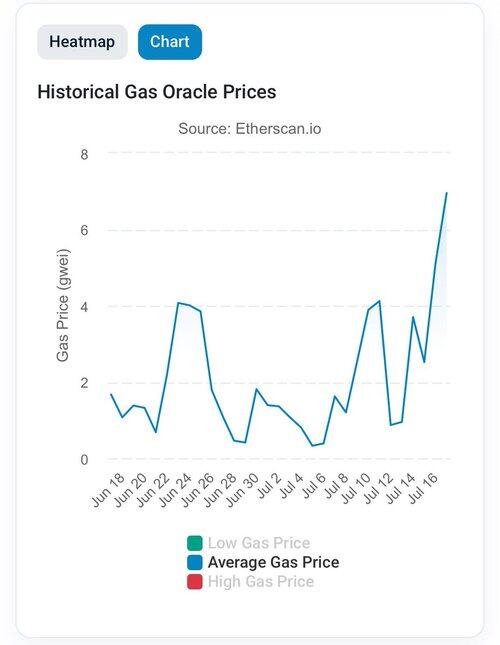Image resolution: width=500 pixels, height=645 pixels.
Task: Click the Jun 18 x-axis label
Action: click(108, 490)
